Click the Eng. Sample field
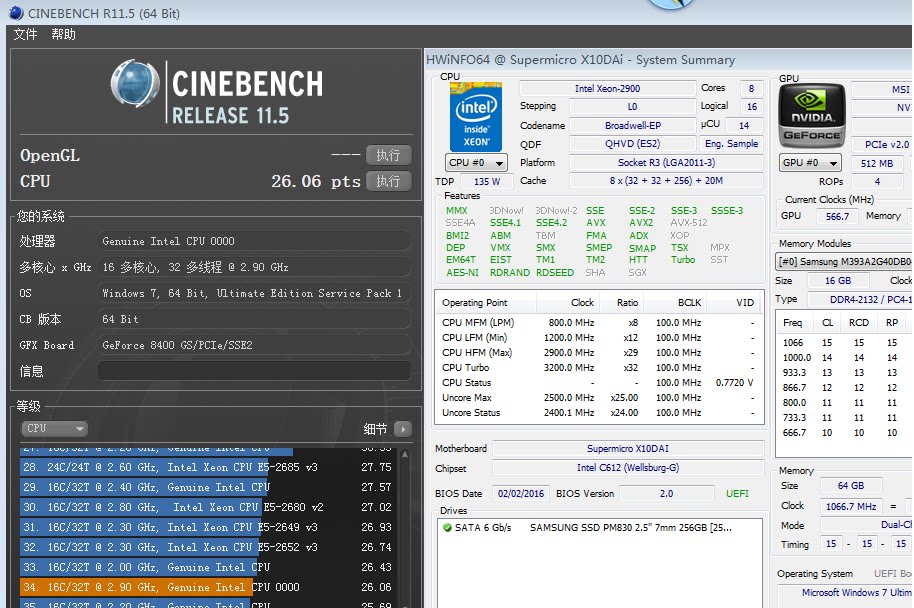 point(731,144)
